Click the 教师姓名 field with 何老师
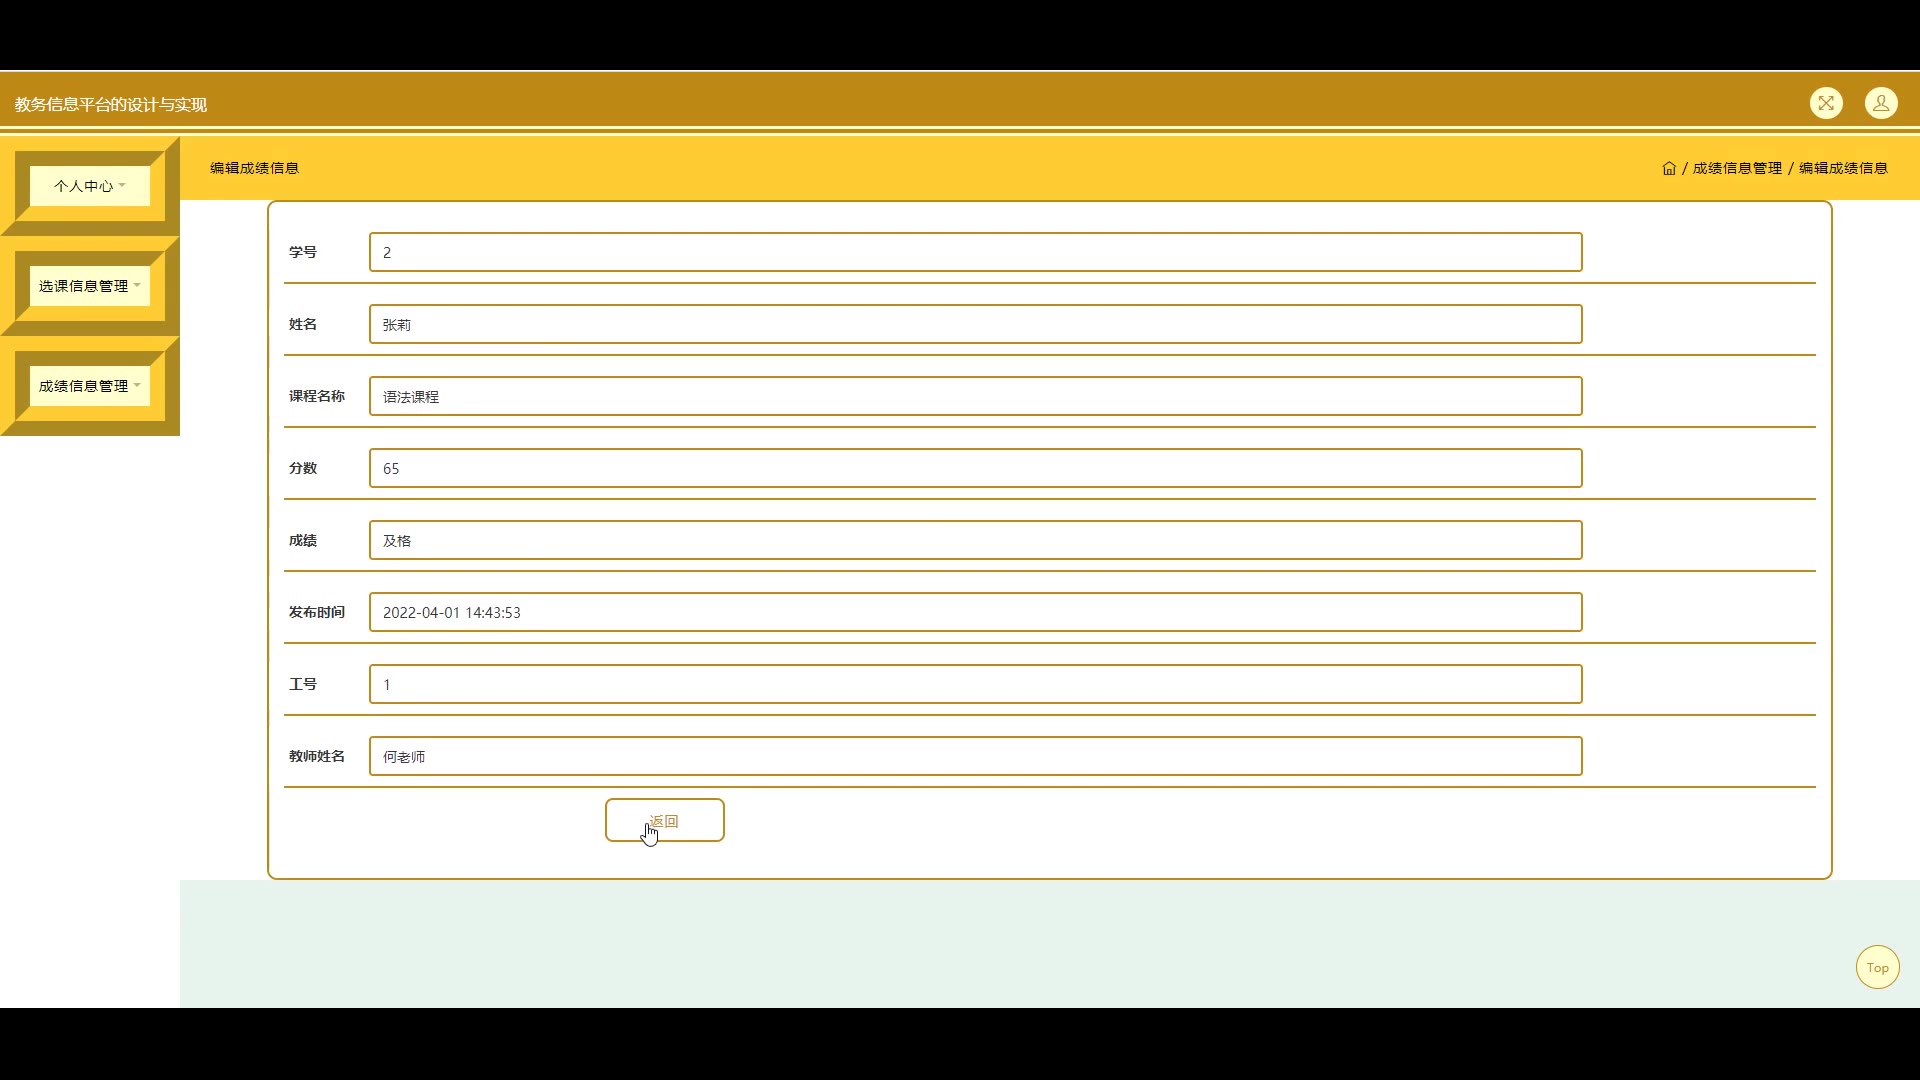 tap(976, 756)
